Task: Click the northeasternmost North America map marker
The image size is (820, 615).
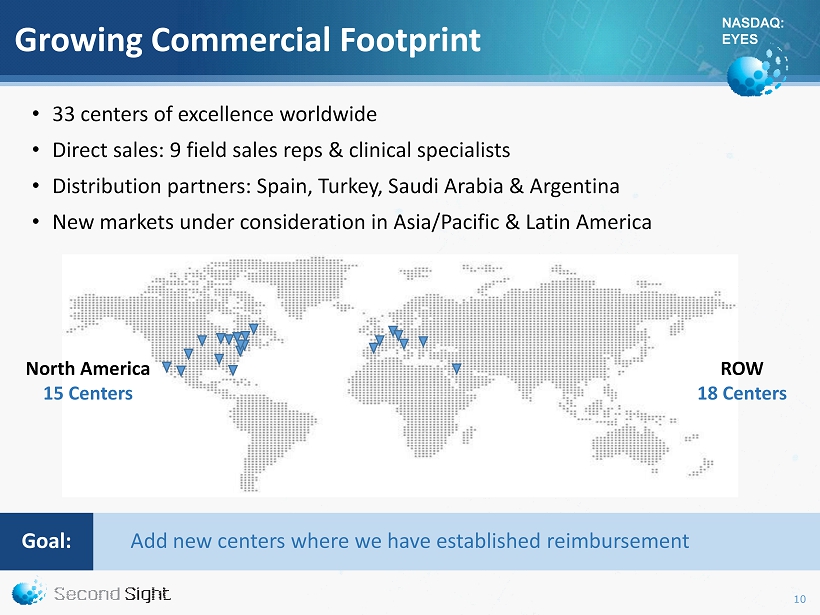Action: click(x=254, y=328)
